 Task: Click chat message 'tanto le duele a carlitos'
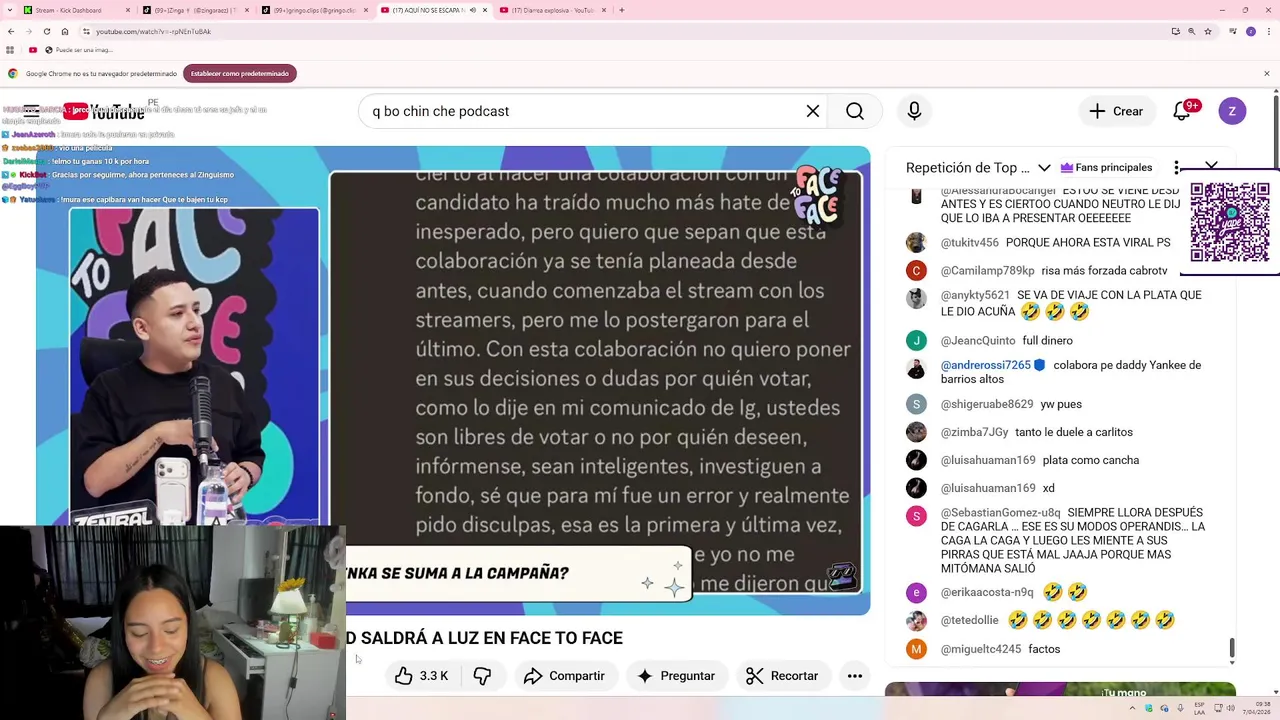point(1074,432)
